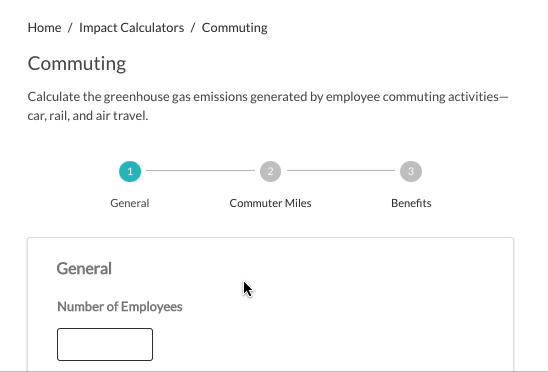
Task: Click the General section heading in the card
Action: pyautogui.click(x=84, y=269)
